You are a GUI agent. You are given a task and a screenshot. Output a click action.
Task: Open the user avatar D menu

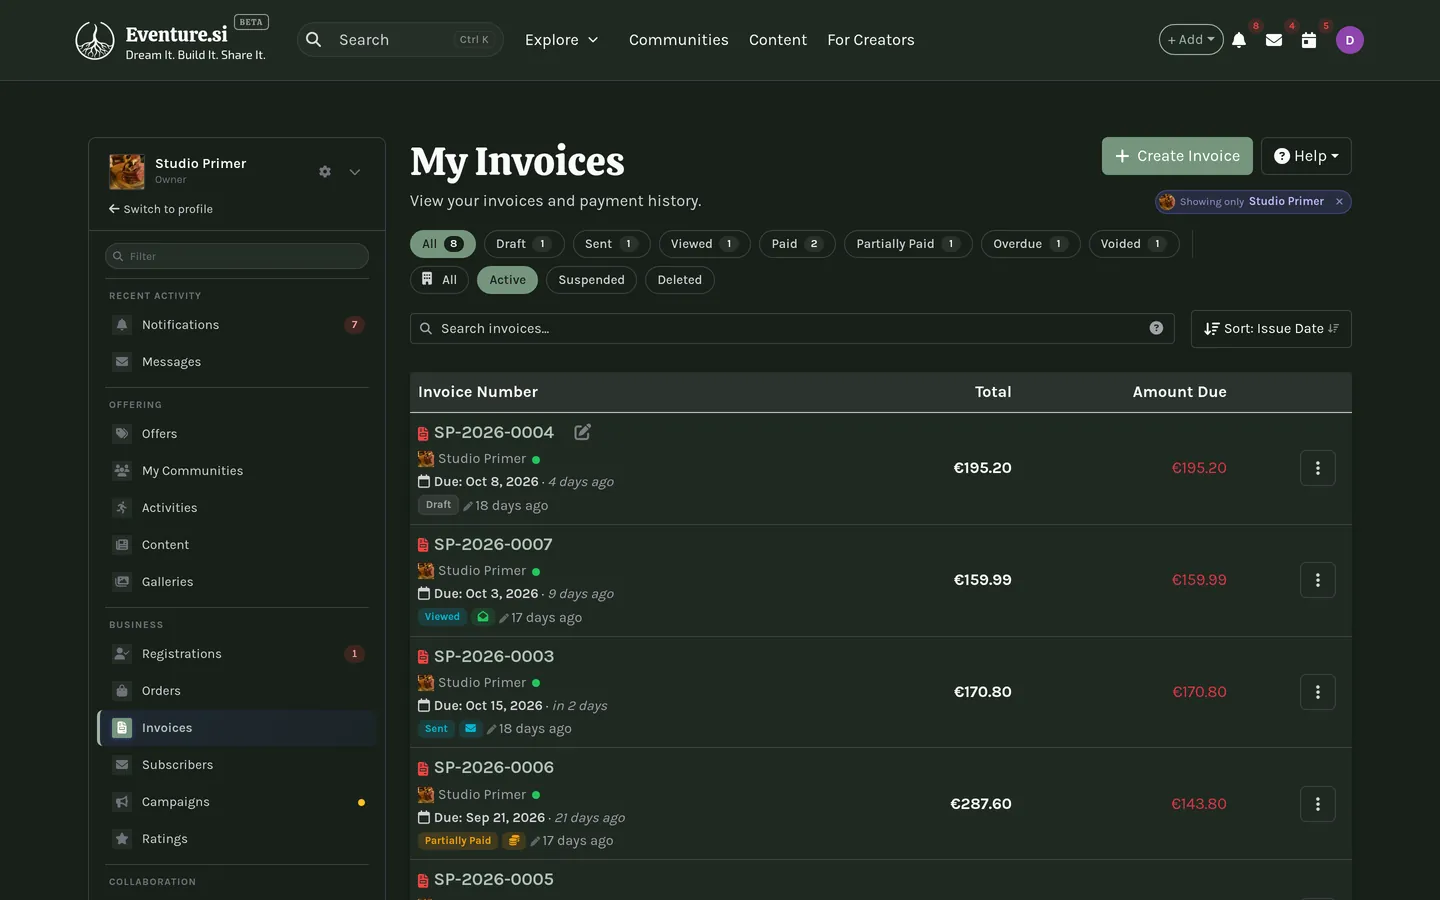(1350, 40)
